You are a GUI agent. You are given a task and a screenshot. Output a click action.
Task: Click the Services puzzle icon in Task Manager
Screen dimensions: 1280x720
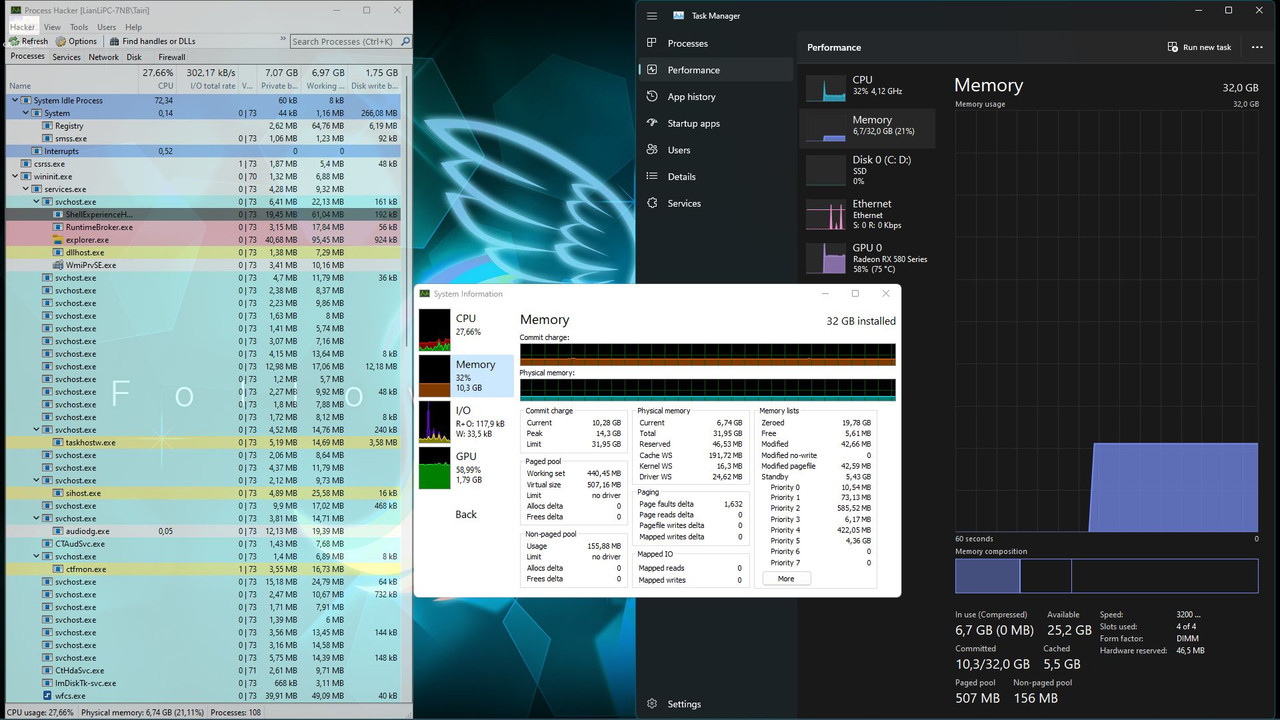click(x=652, y=203)
